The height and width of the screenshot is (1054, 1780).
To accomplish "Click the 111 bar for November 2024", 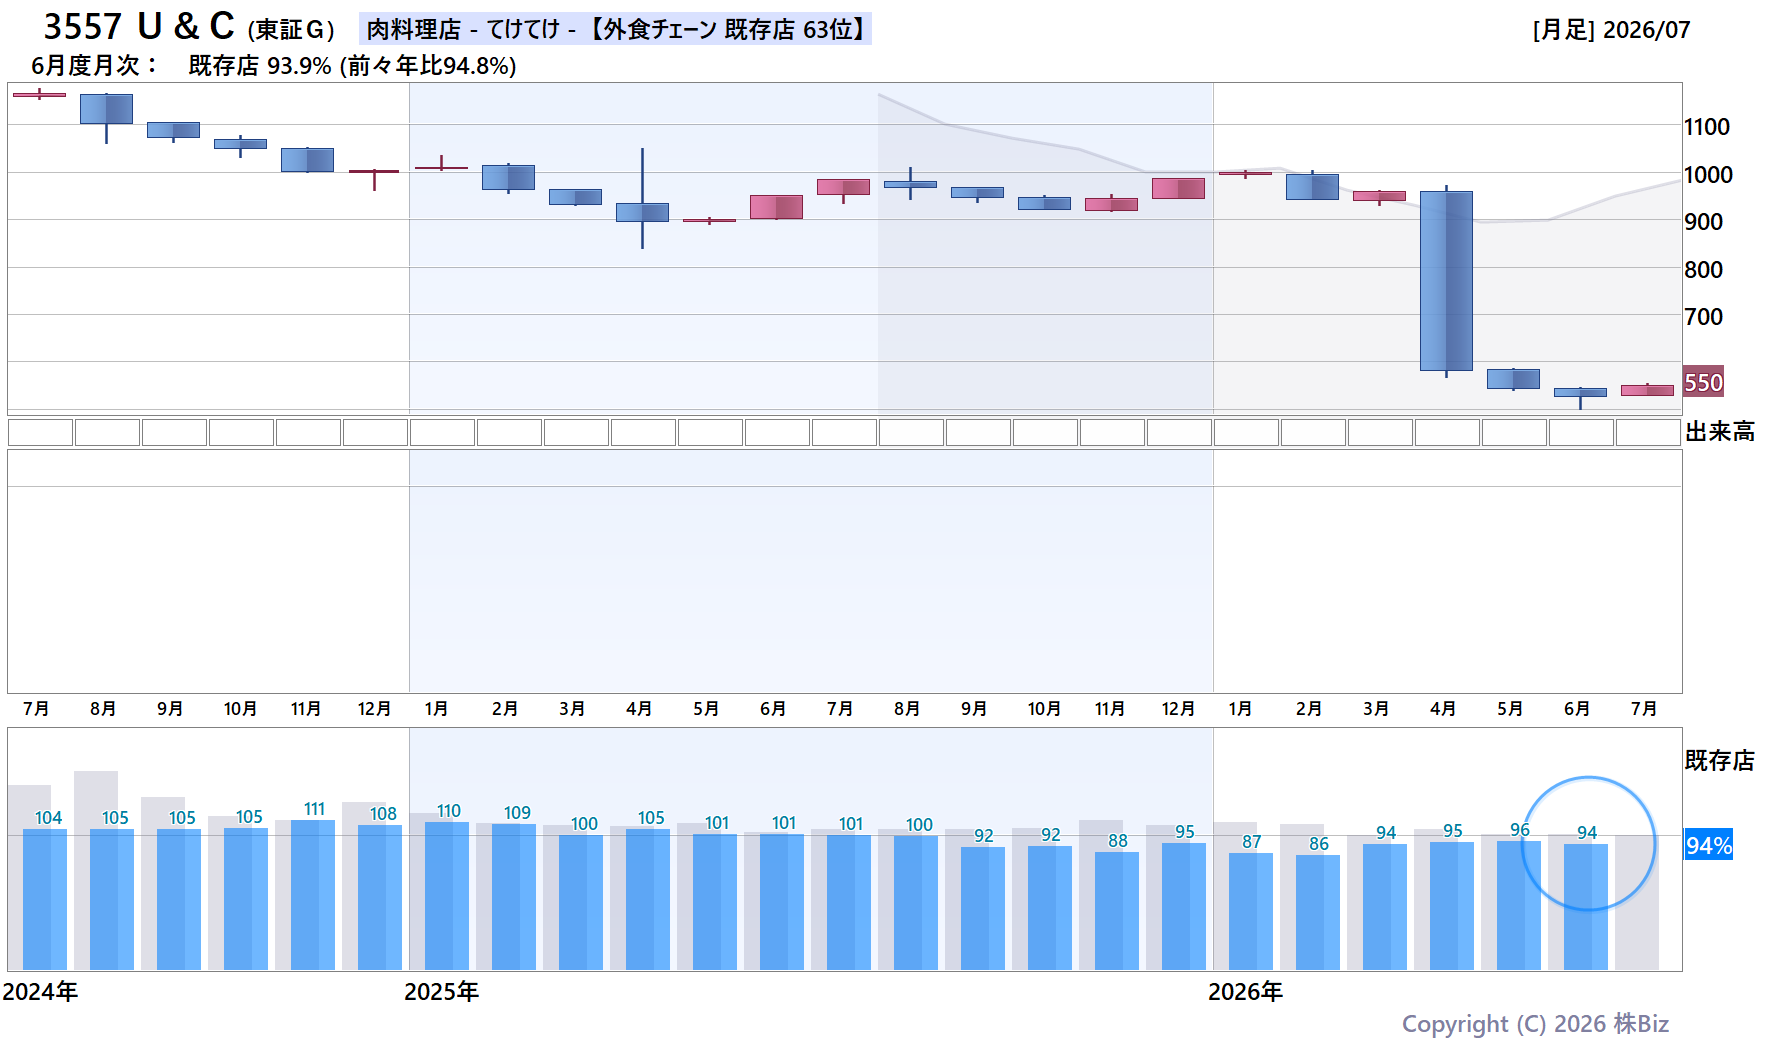I will coord(313,894).
